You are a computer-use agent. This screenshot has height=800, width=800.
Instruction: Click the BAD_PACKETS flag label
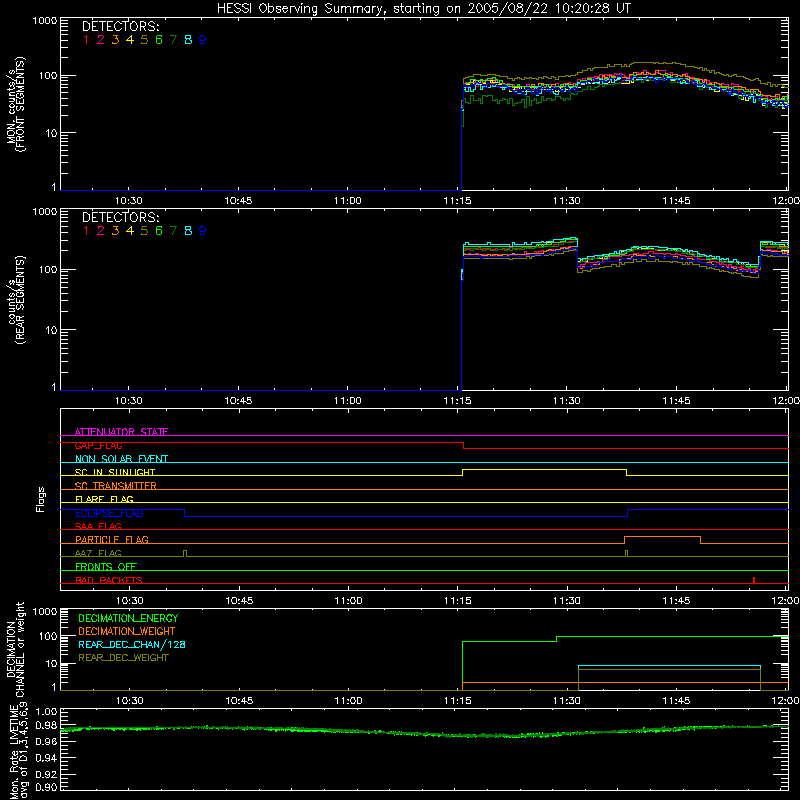tap(109, 580)
